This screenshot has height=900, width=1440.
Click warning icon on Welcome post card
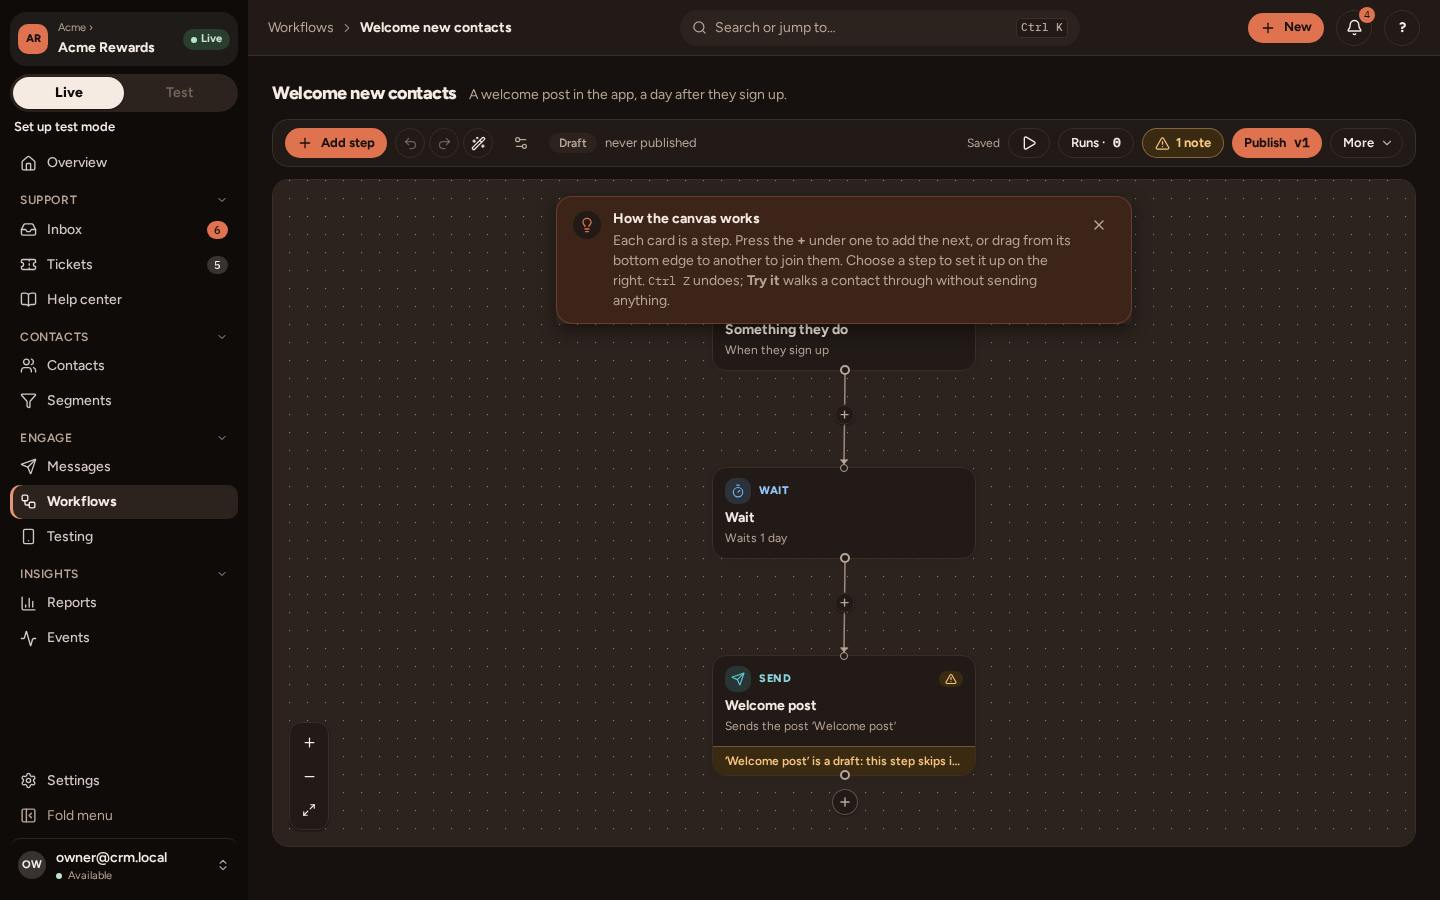(951, 679)
